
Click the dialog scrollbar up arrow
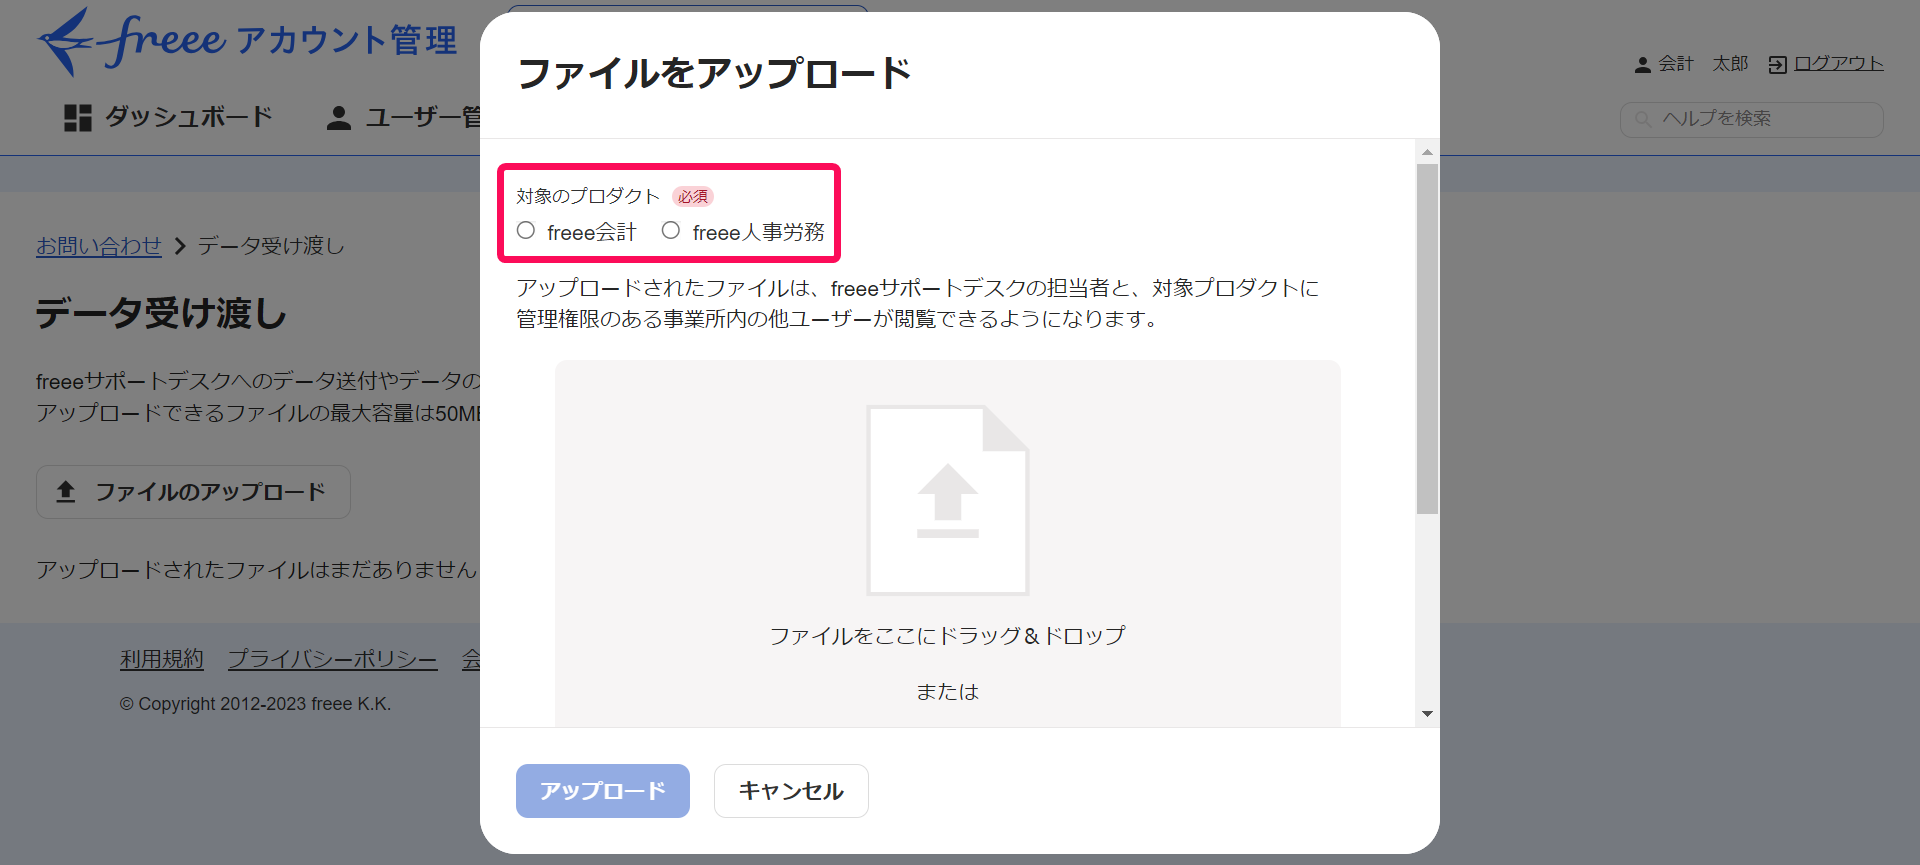coord(1427,152)
